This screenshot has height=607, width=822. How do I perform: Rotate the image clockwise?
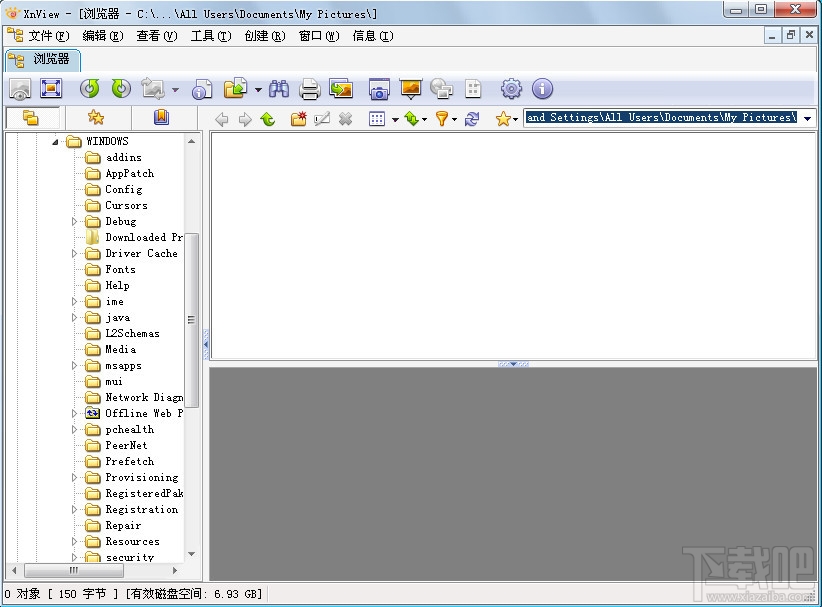[121, 89]
